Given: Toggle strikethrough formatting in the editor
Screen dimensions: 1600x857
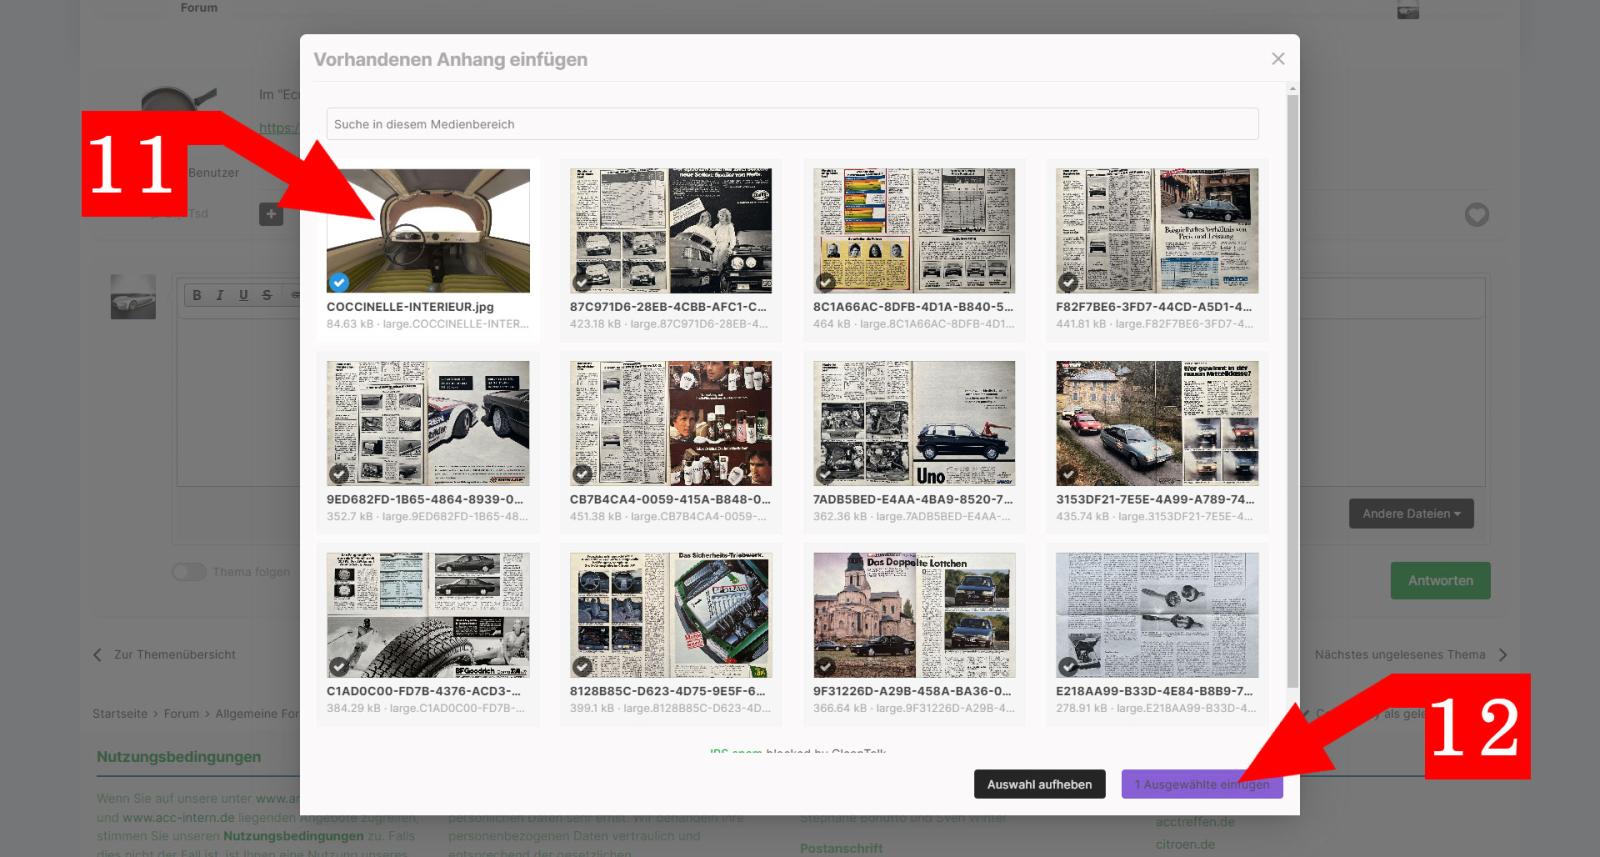Looking at the screenshot, I should point(266,295).
